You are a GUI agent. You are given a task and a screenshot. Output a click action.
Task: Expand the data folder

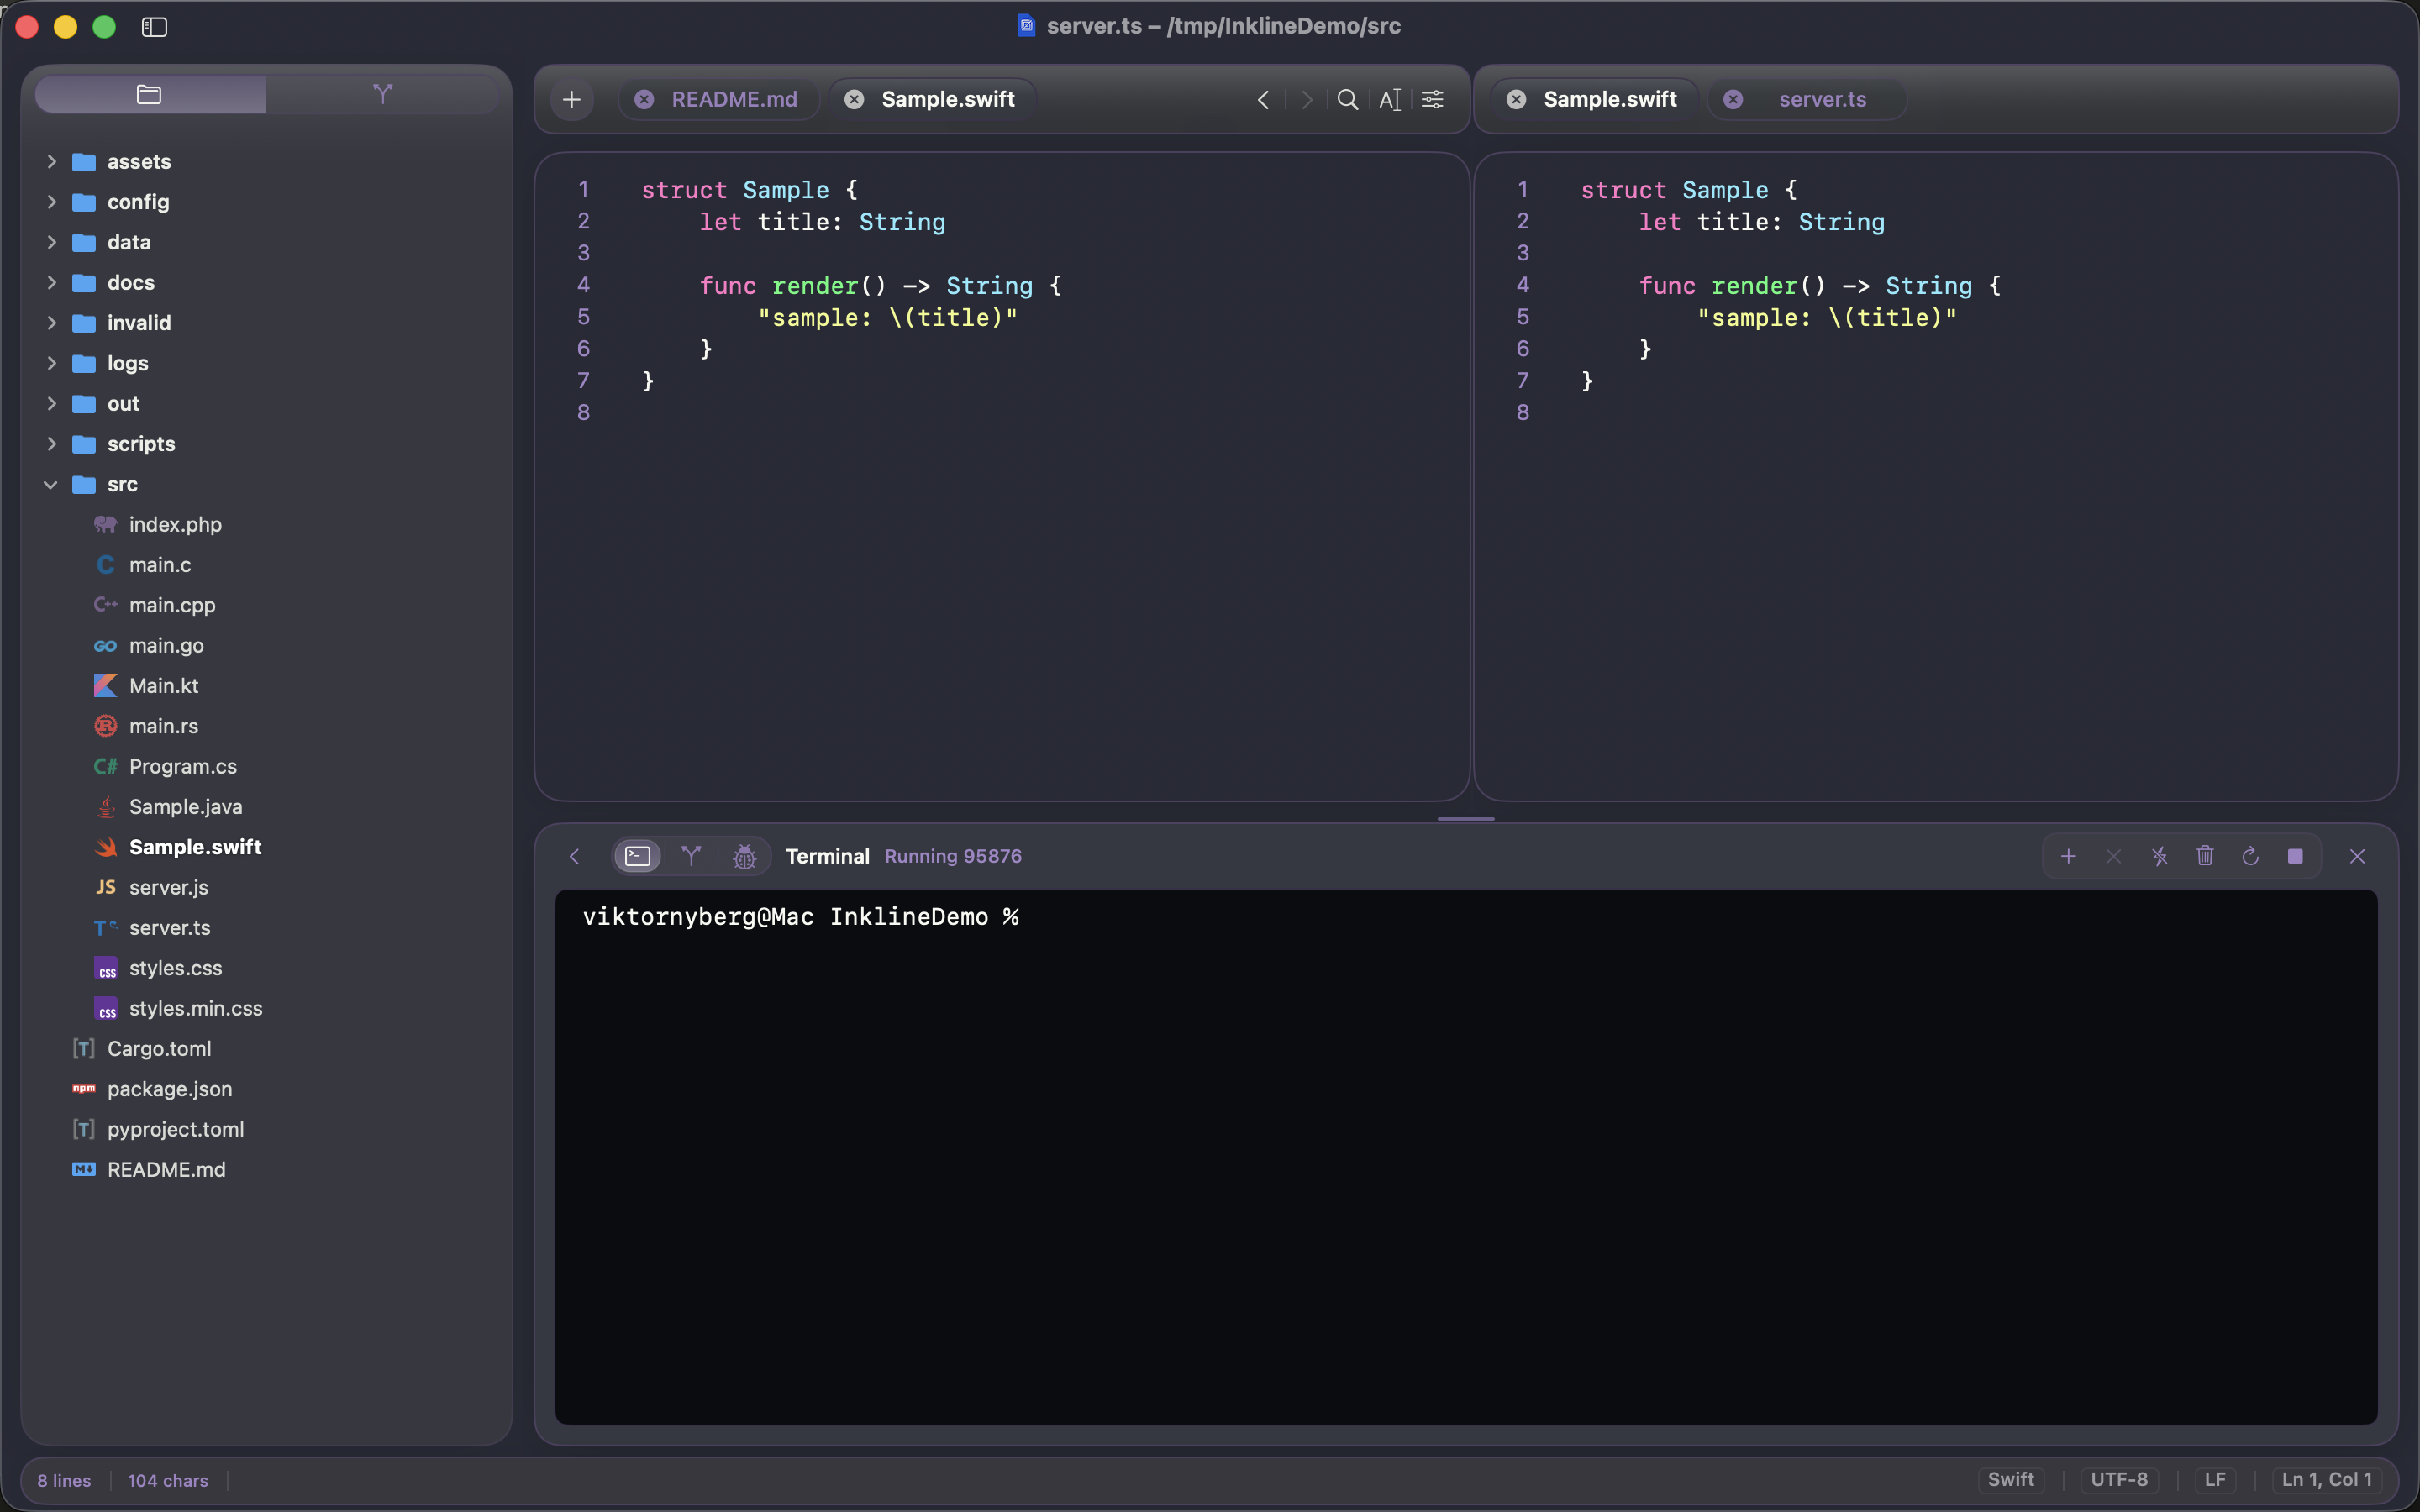[52, 242]
